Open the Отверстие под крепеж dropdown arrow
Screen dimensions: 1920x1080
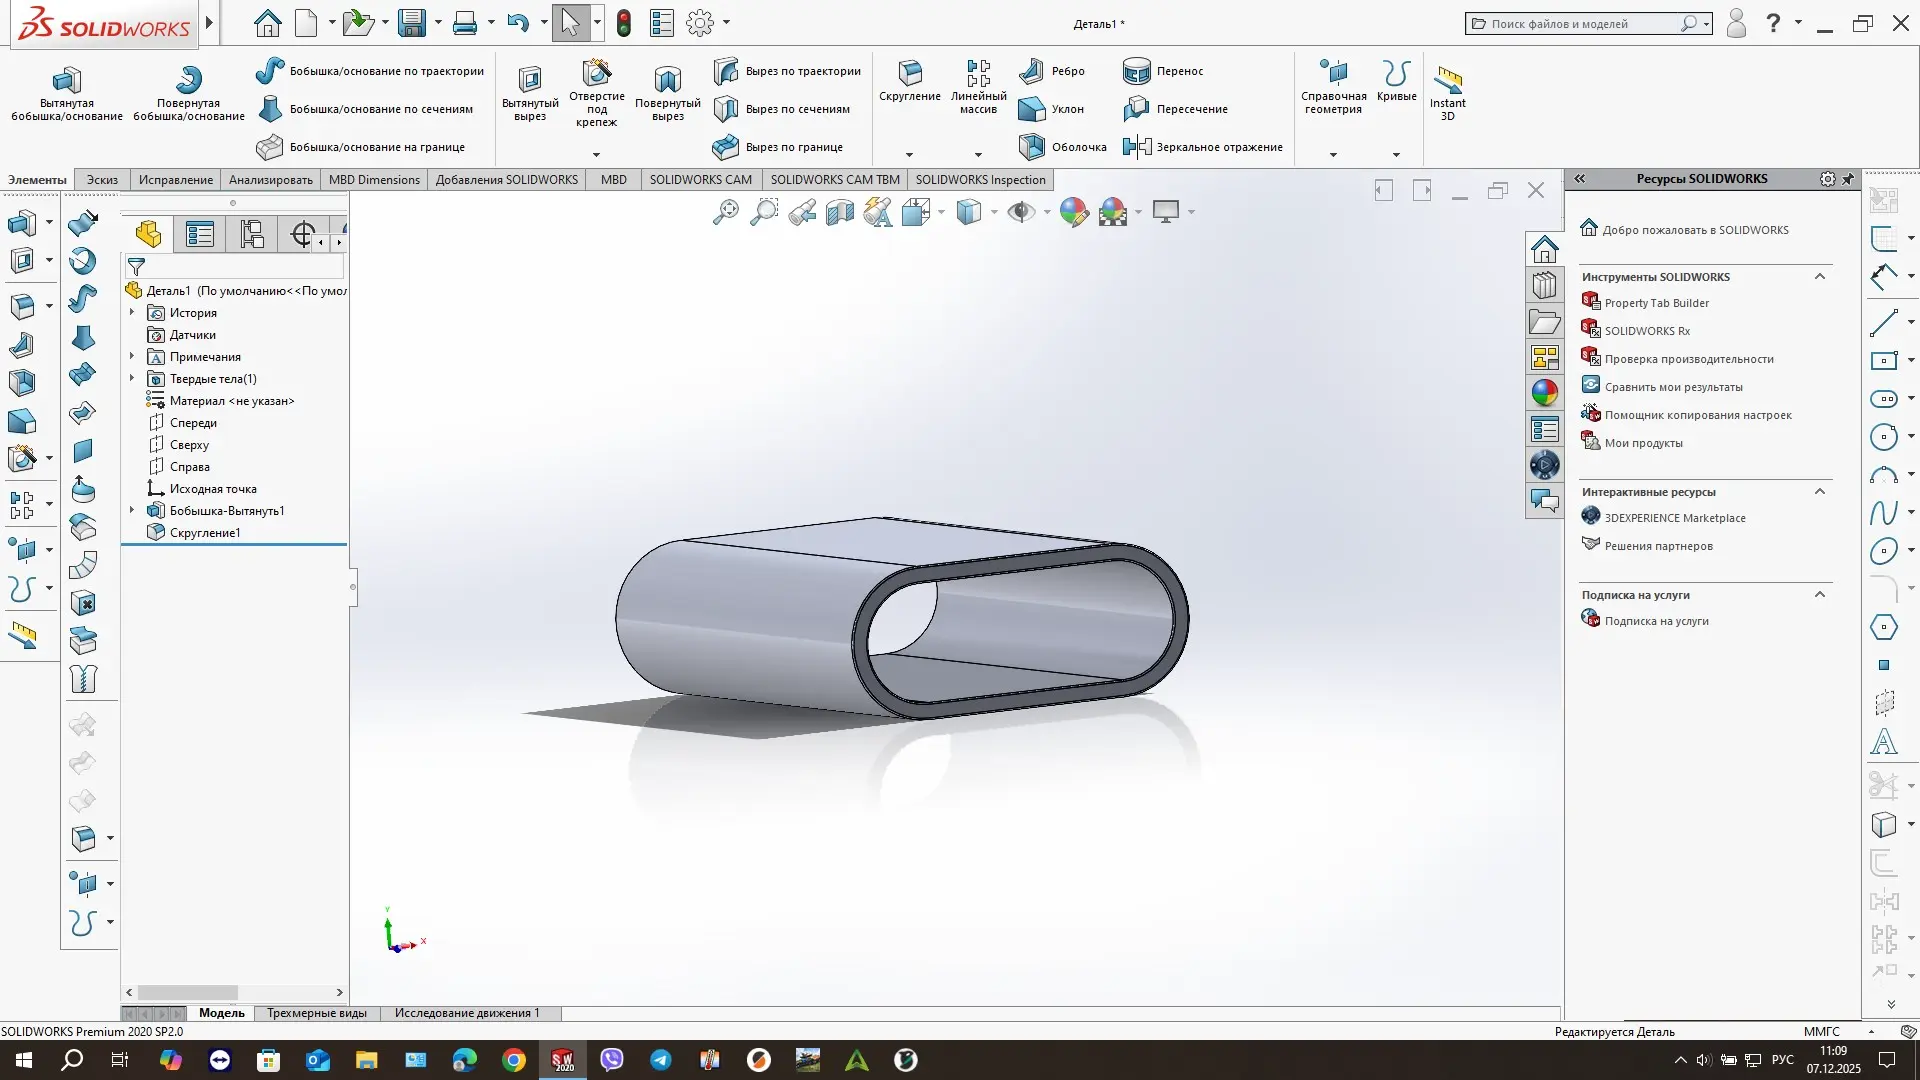coord(596,155)
